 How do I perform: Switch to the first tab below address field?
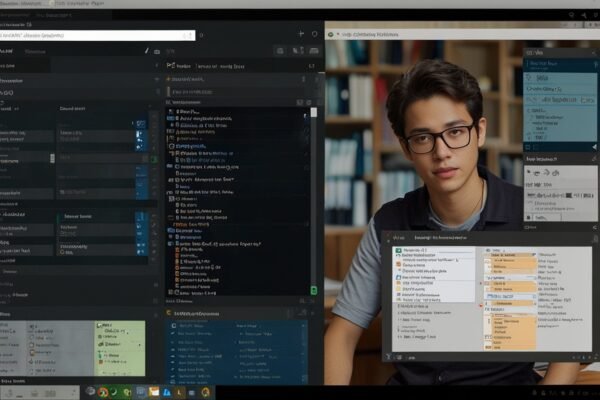point(10,51)
